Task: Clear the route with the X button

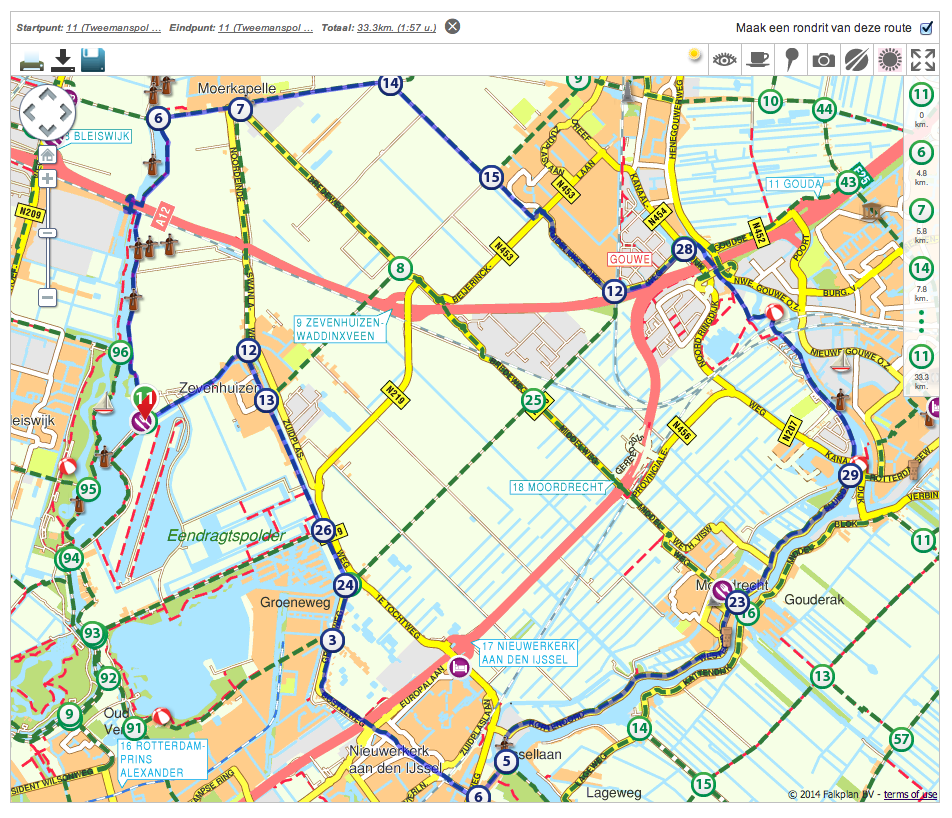Action: click(453, 26)
